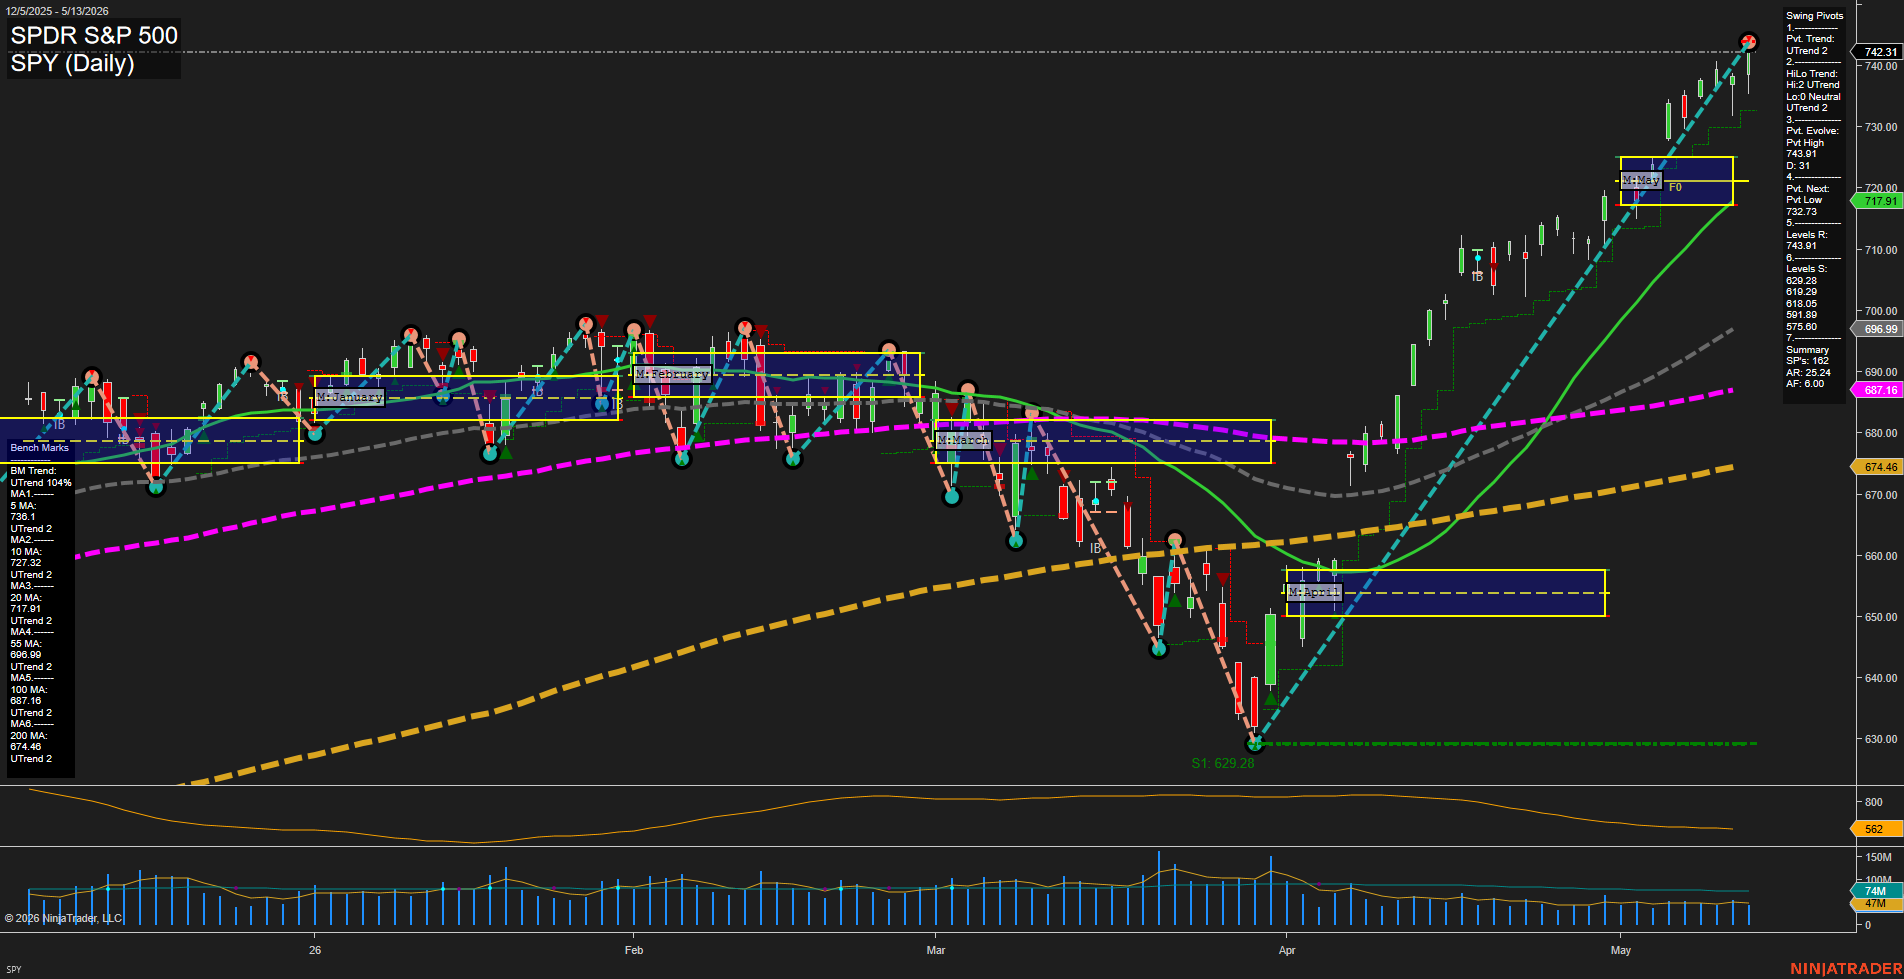Select the gray 696.99 price axis marker

pos(1879,329)
